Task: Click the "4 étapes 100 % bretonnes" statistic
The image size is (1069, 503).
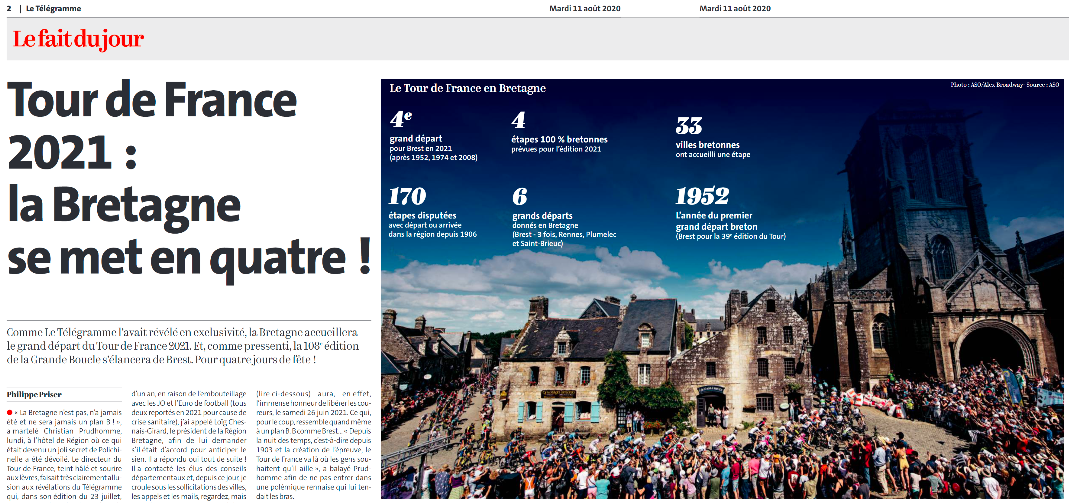Action: pyautogui.click(x=558, y=135)
